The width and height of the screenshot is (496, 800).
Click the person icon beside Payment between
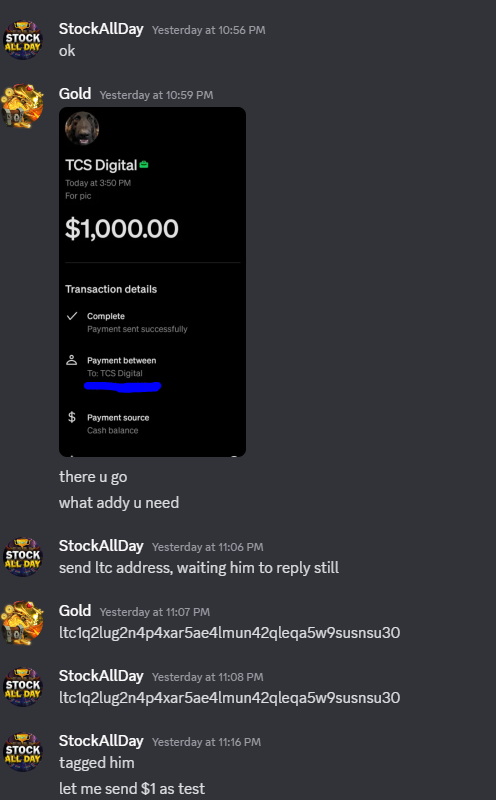(71, 360)
